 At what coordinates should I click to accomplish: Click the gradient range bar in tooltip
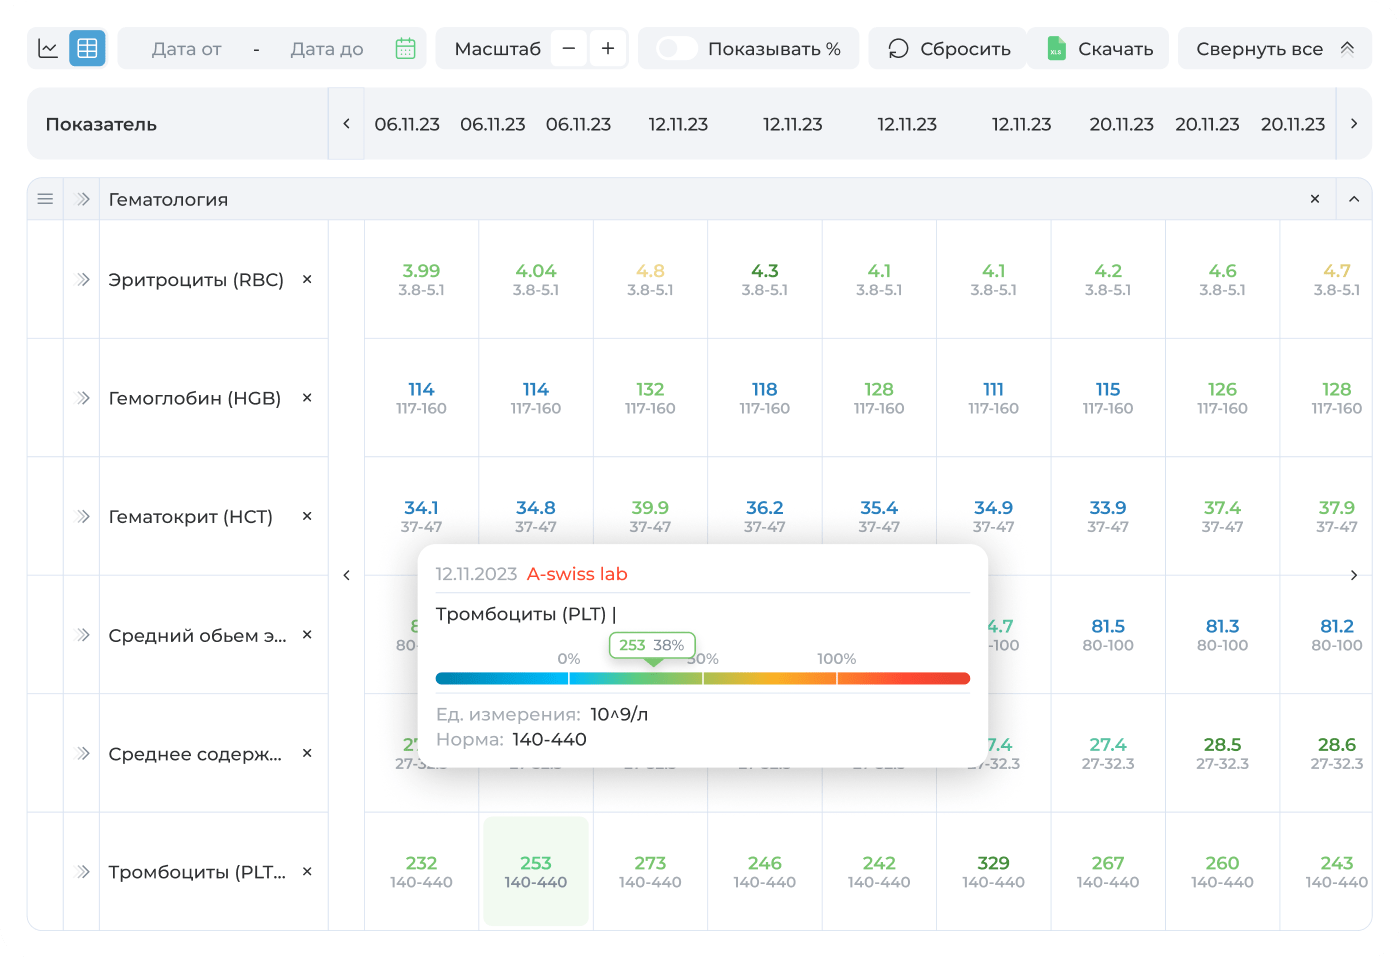point(703,679)
